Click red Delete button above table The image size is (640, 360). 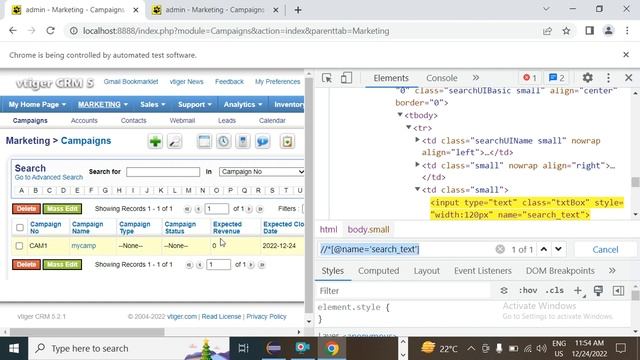[x=26, y=209]
